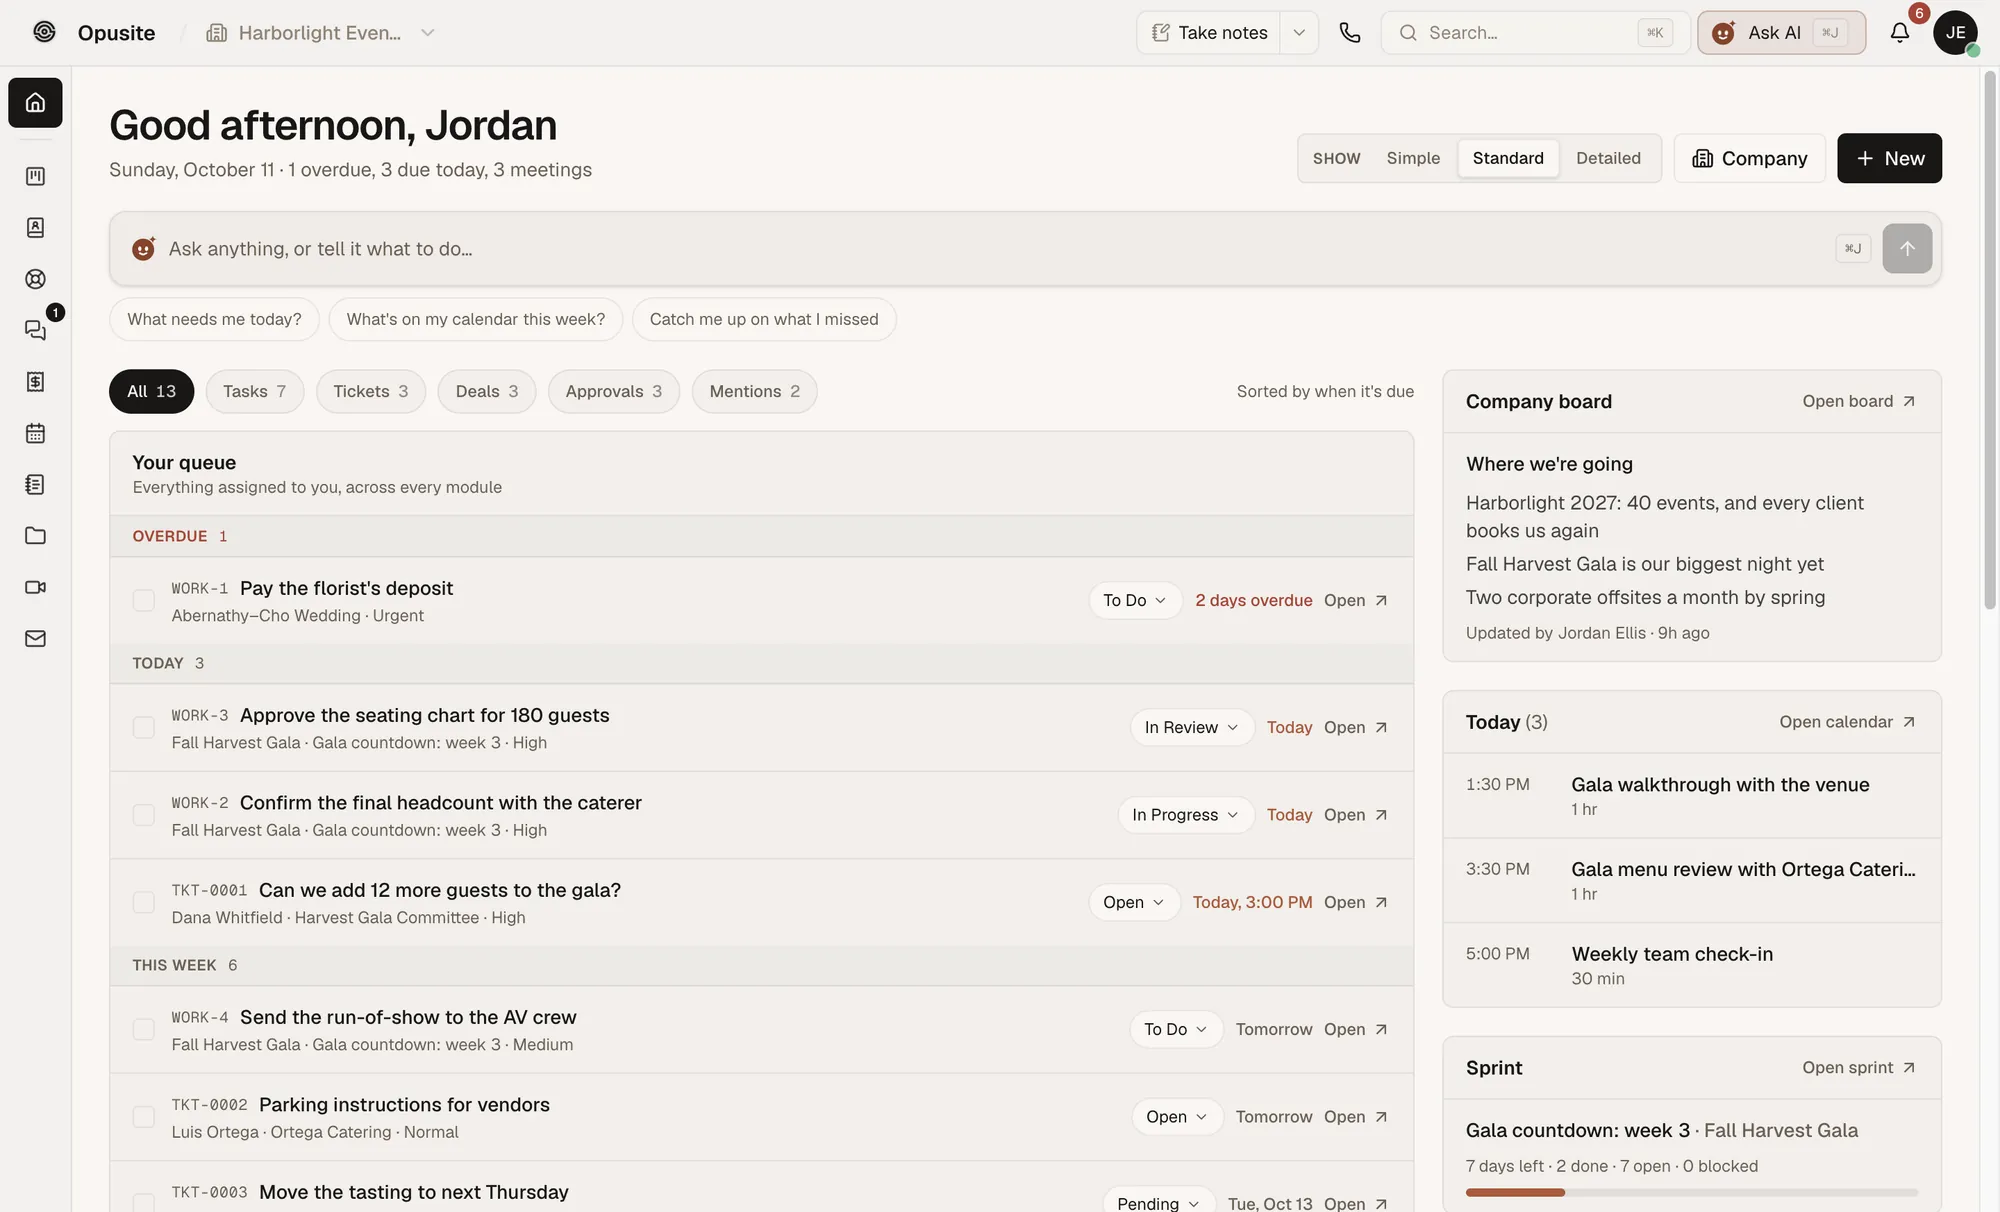
Task: Open the folder icon in sidebar
Action: click(35, 536)
